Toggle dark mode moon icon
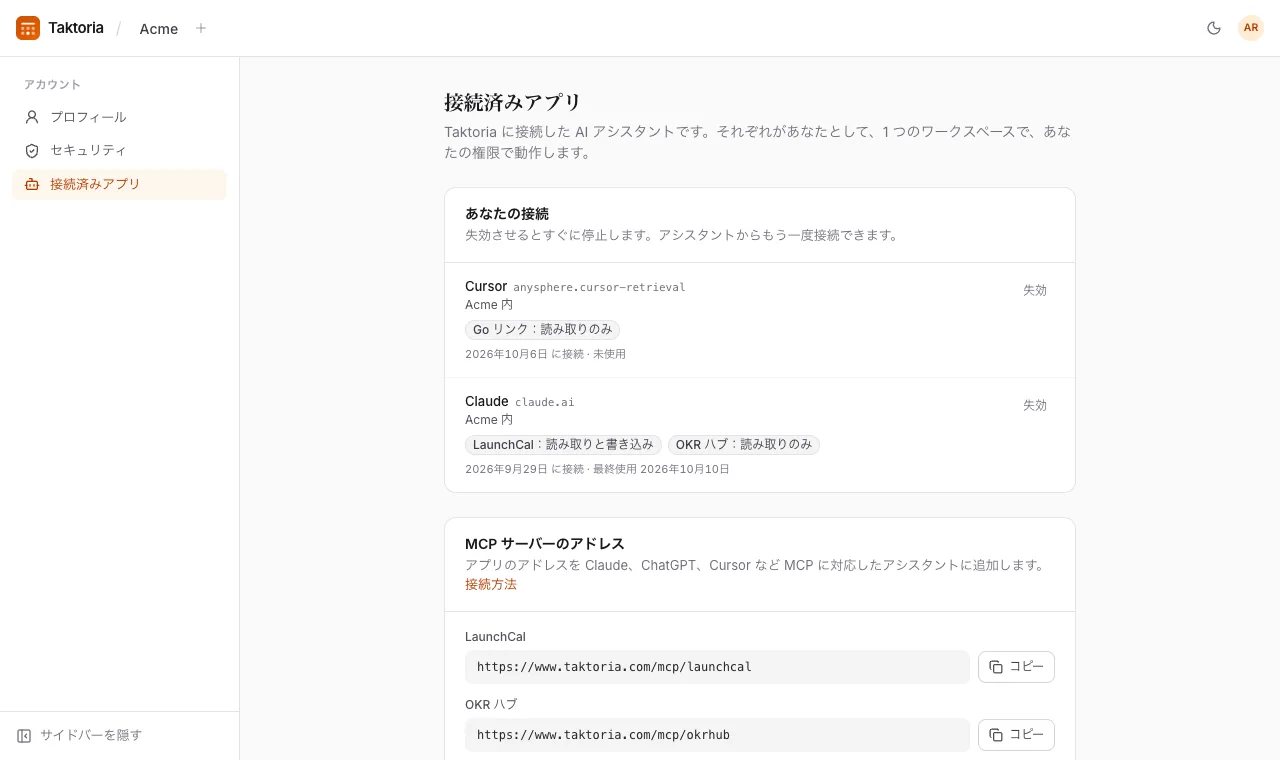The width and height of the screenshot is (1280, 760). point(1214,28)
